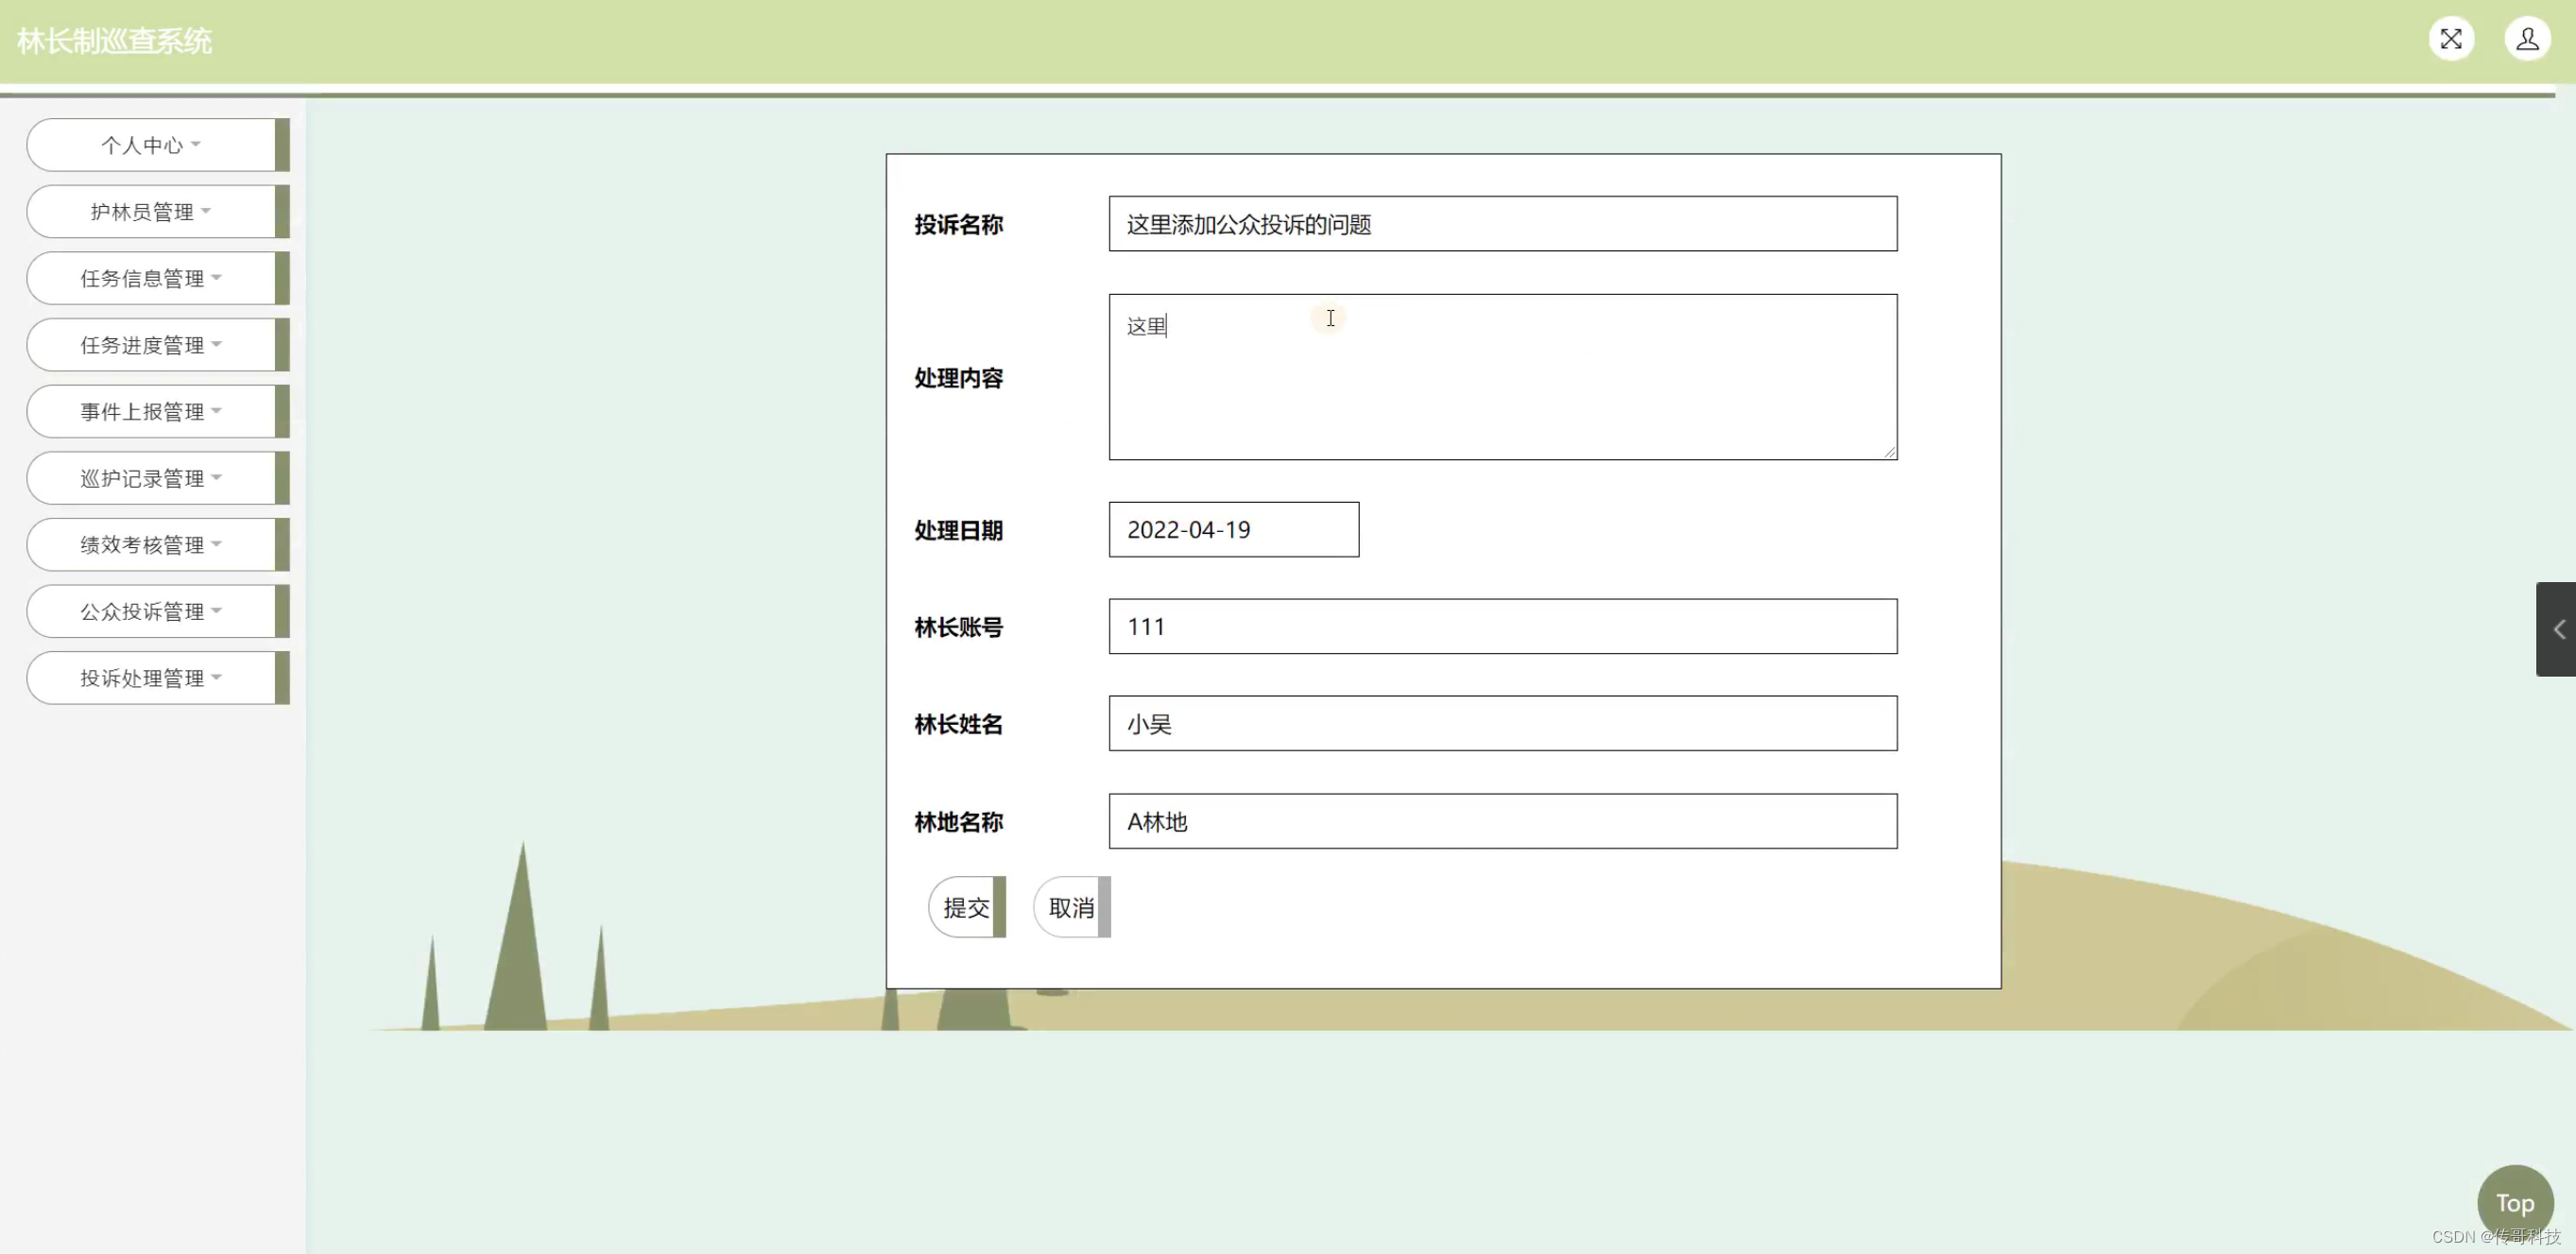Expand the 绩效考核管理 menu
This screenshot has width=2576, height=1254.
[x=151, y=545]
